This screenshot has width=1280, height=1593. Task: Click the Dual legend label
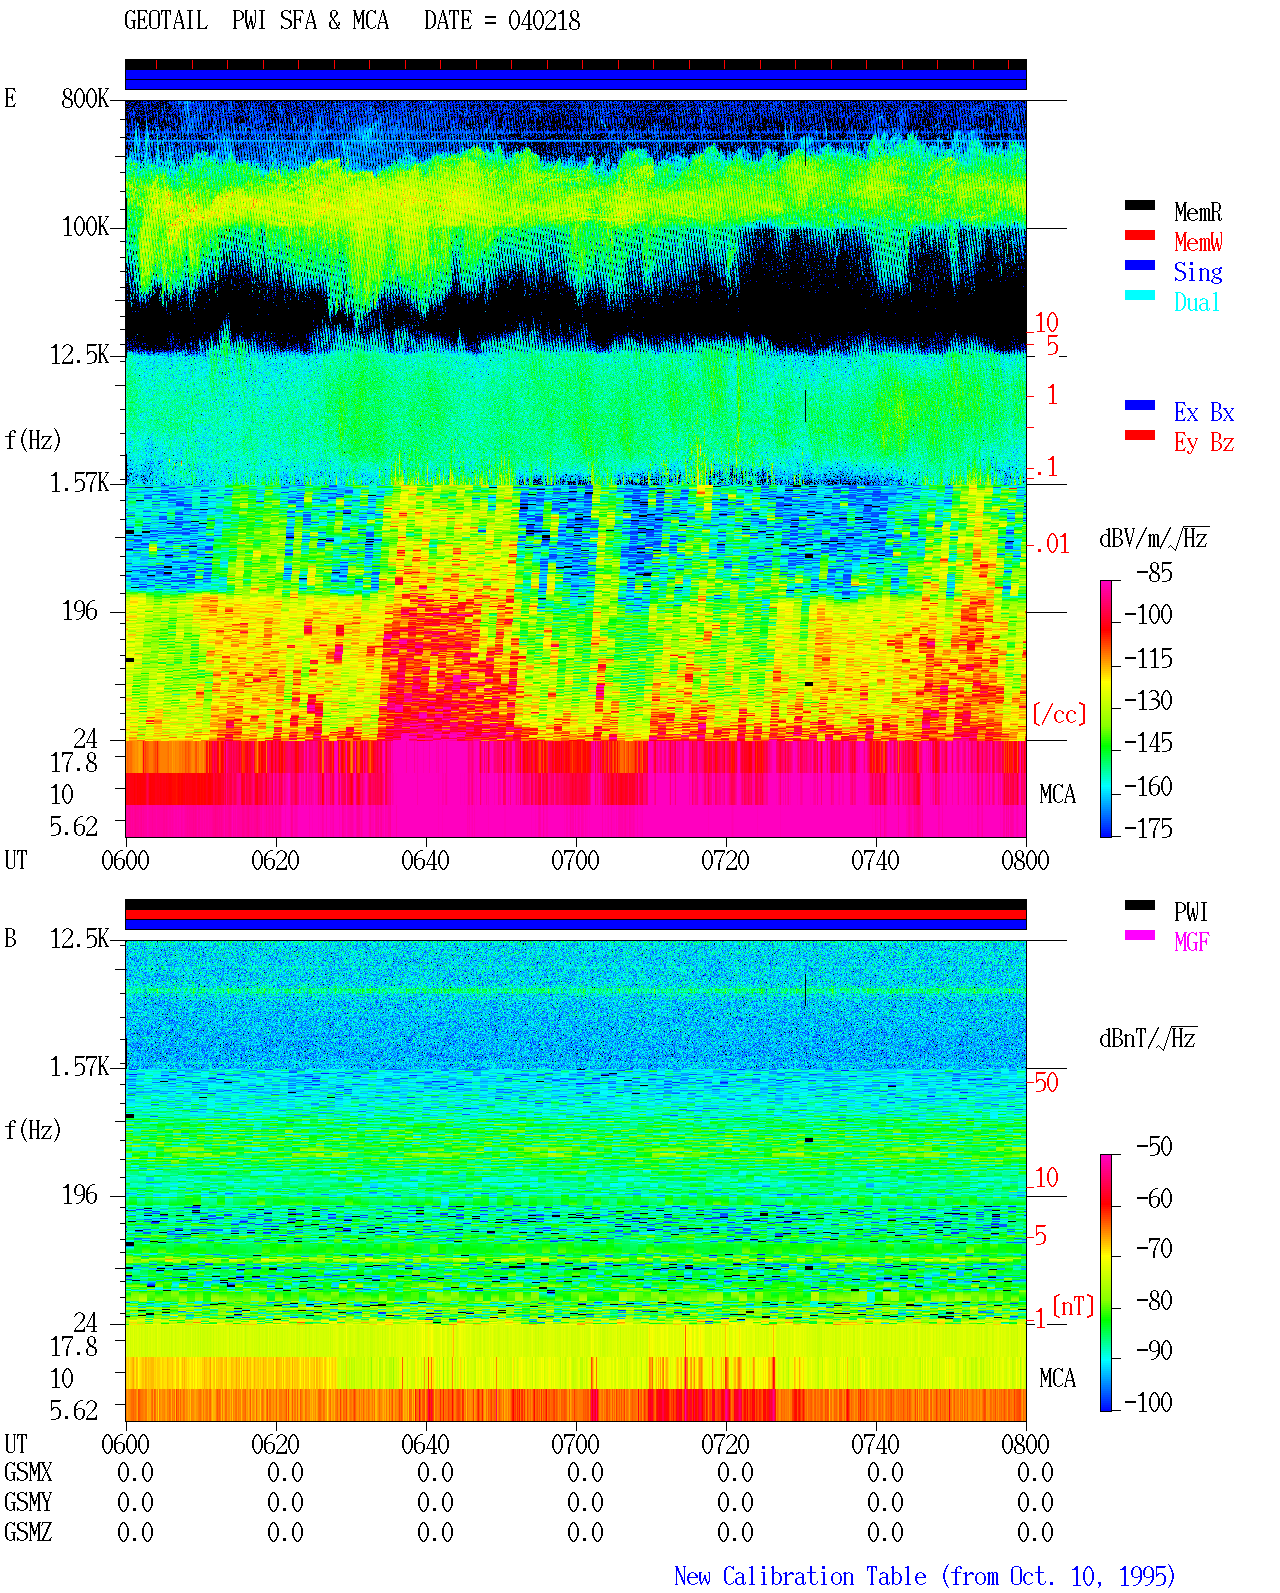coord(1198,302)
